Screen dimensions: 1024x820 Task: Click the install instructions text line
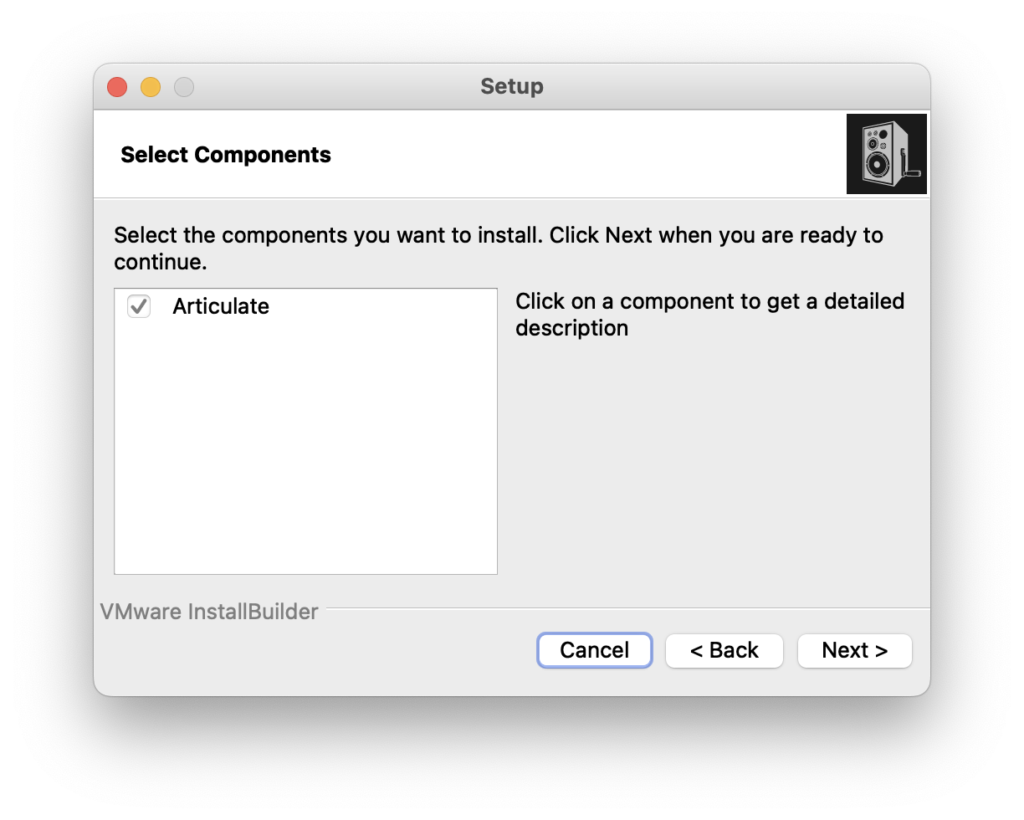pos(498,236)
